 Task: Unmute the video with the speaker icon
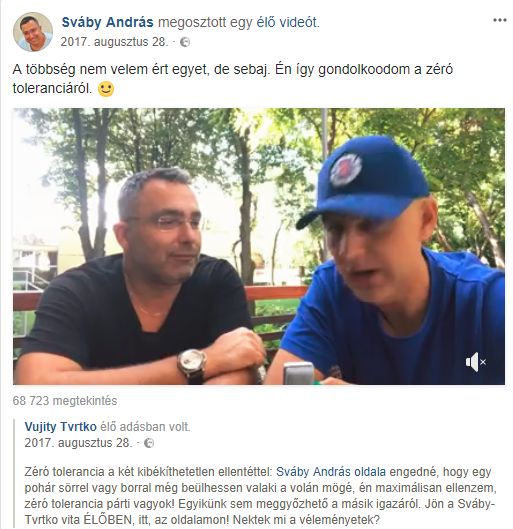[x=475, y=362]
